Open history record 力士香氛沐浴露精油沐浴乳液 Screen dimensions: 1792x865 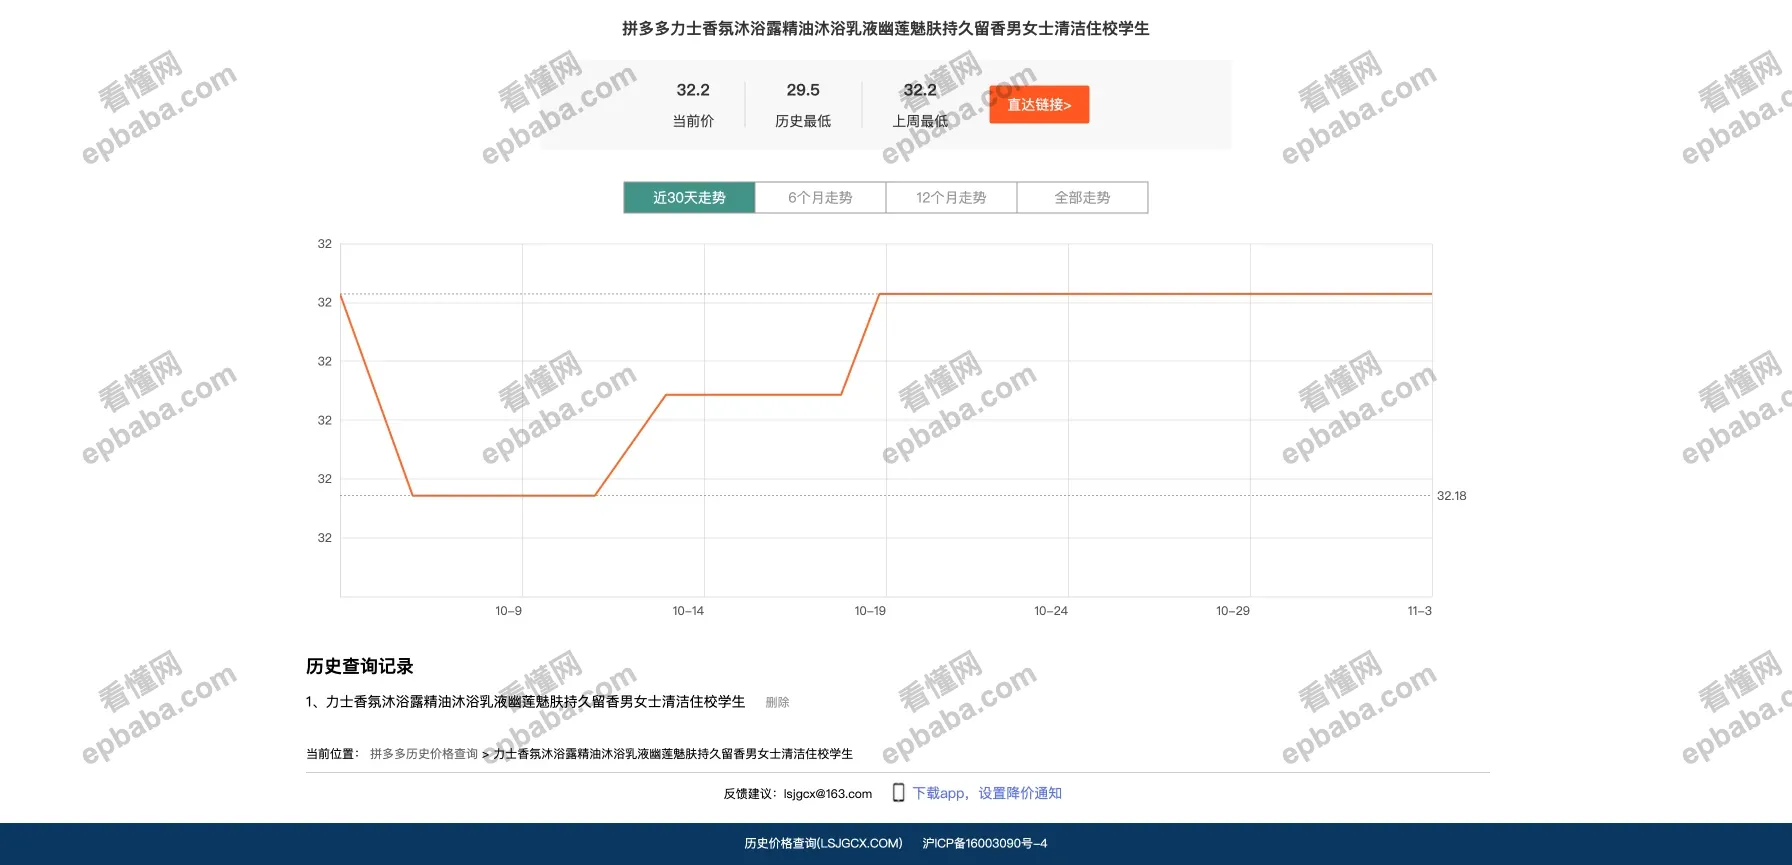pyautogui.click(x=535, y=702)
